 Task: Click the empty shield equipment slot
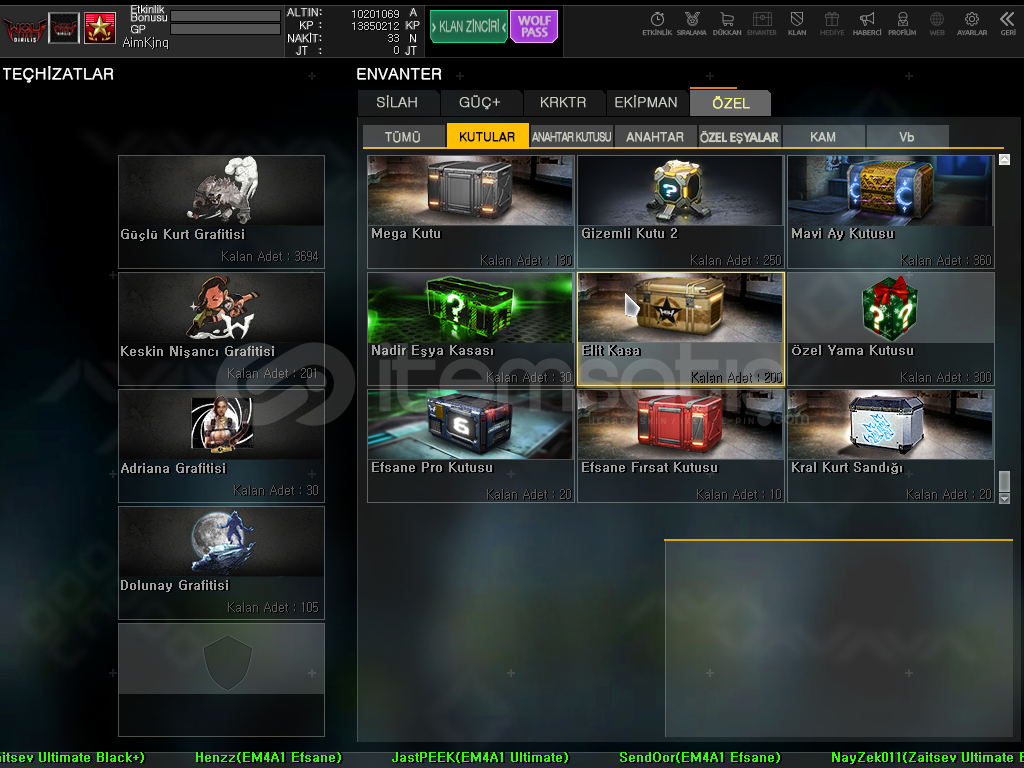[221, 679]
